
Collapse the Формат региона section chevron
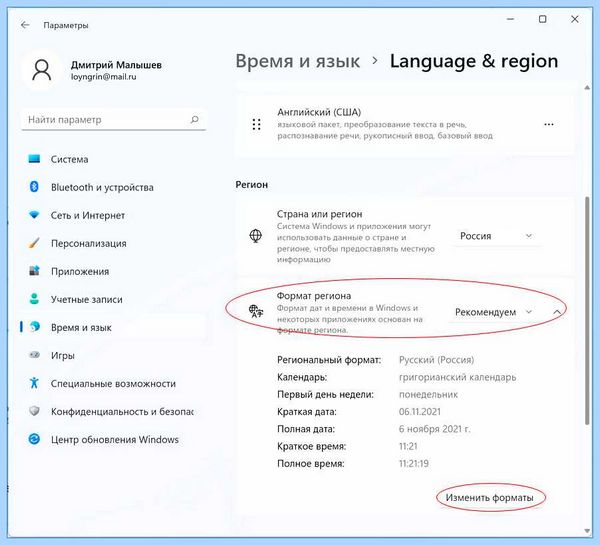tap(557, 312)
